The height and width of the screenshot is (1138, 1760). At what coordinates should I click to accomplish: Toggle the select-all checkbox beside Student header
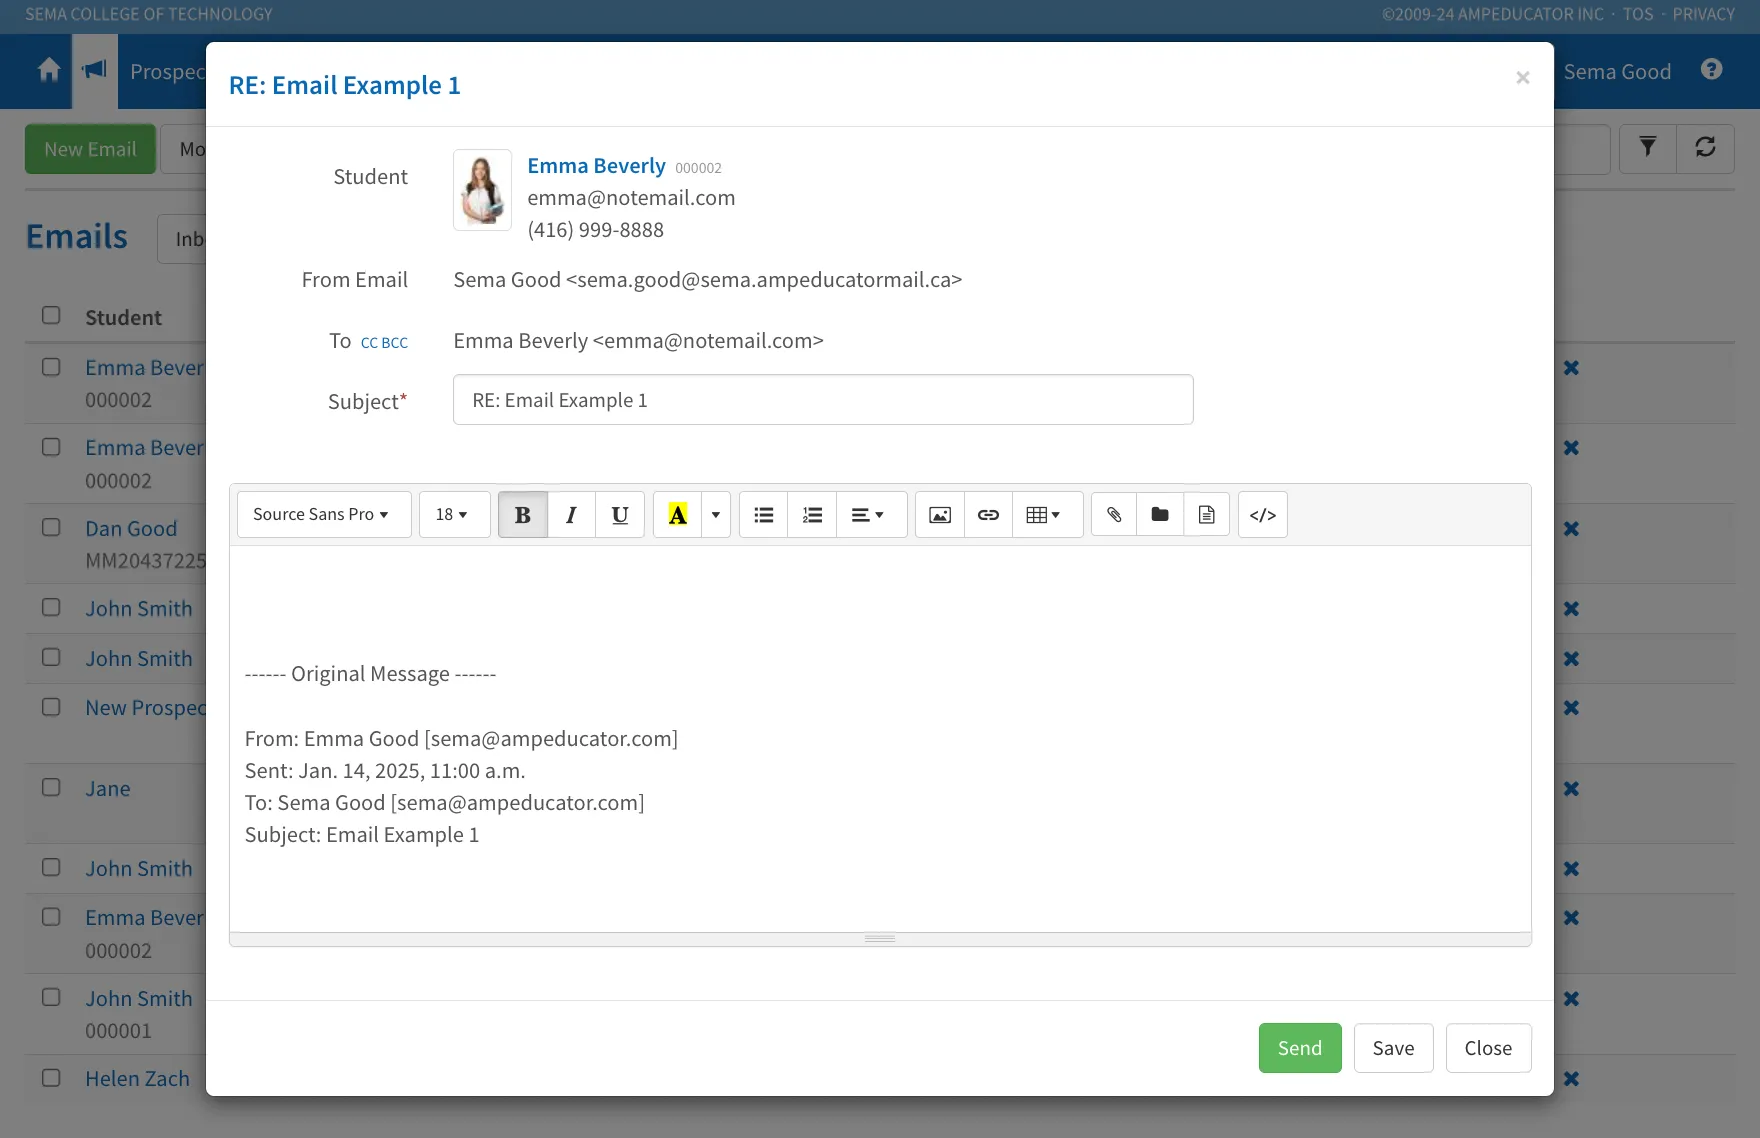[51, 315]
